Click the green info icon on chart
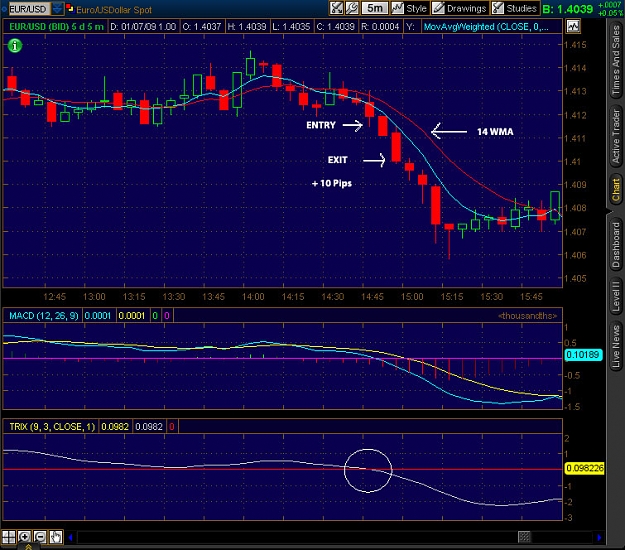625x550 pixels. click(x=15, y=46)
